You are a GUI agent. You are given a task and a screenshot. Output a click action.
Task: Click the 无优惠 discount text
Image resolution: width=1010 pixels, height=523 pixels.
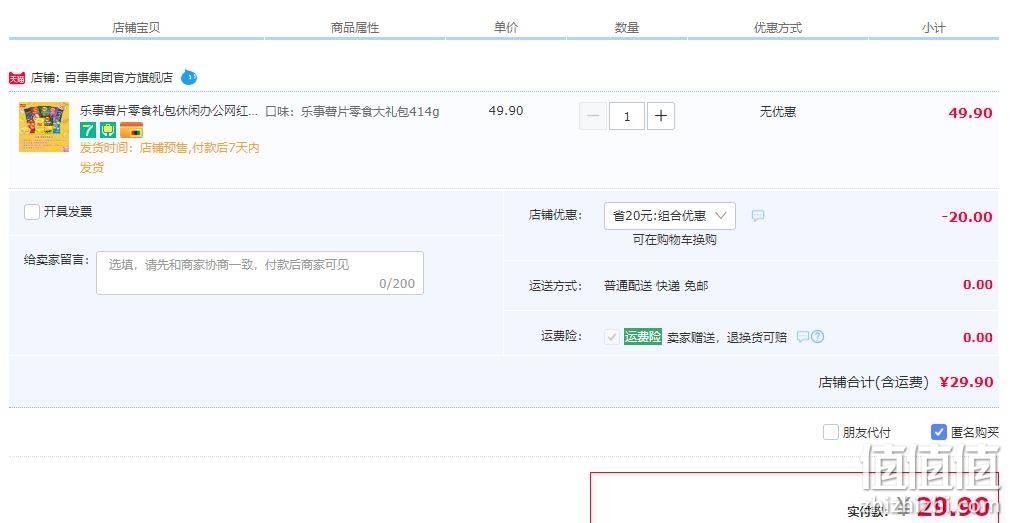(778, 111)
